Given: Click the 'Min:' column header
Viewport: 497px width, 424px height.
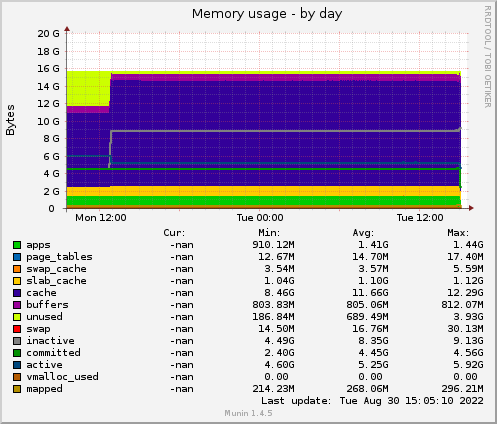Looking at the screenshot, I should click(269, 233).
